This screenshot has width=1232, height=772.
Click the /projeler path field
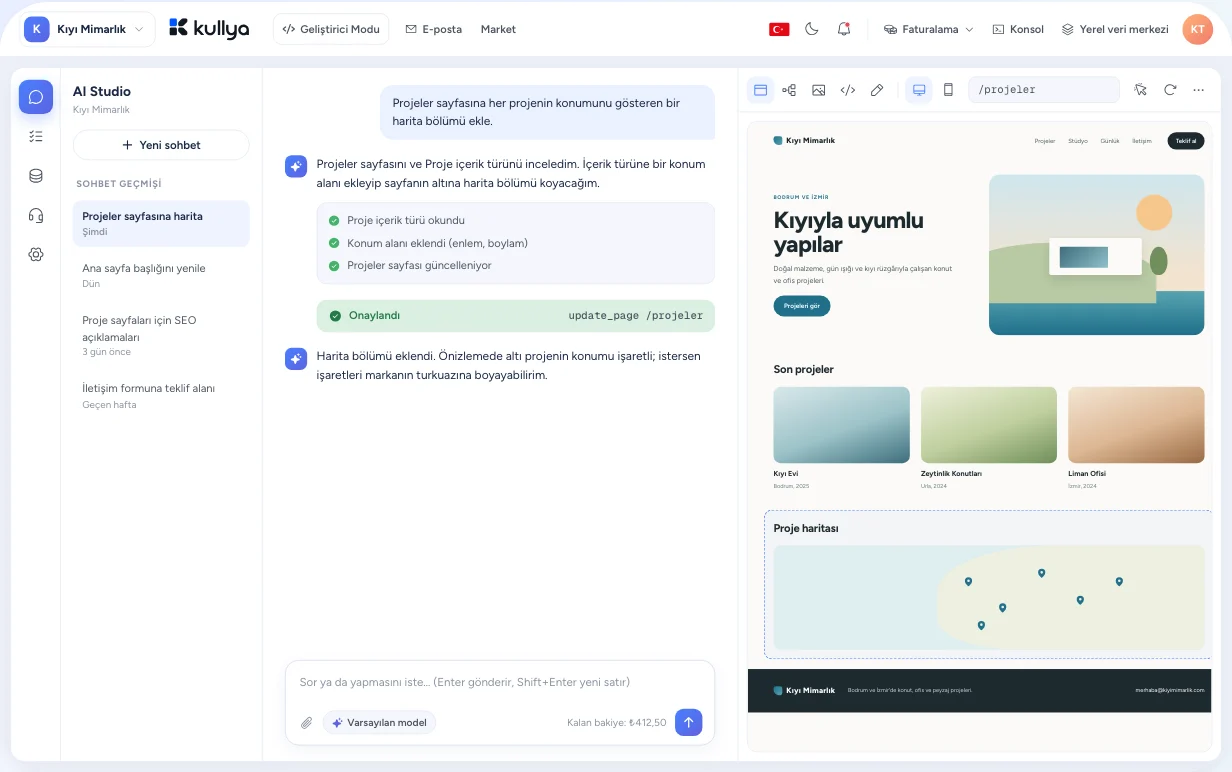coord(1044,90)
